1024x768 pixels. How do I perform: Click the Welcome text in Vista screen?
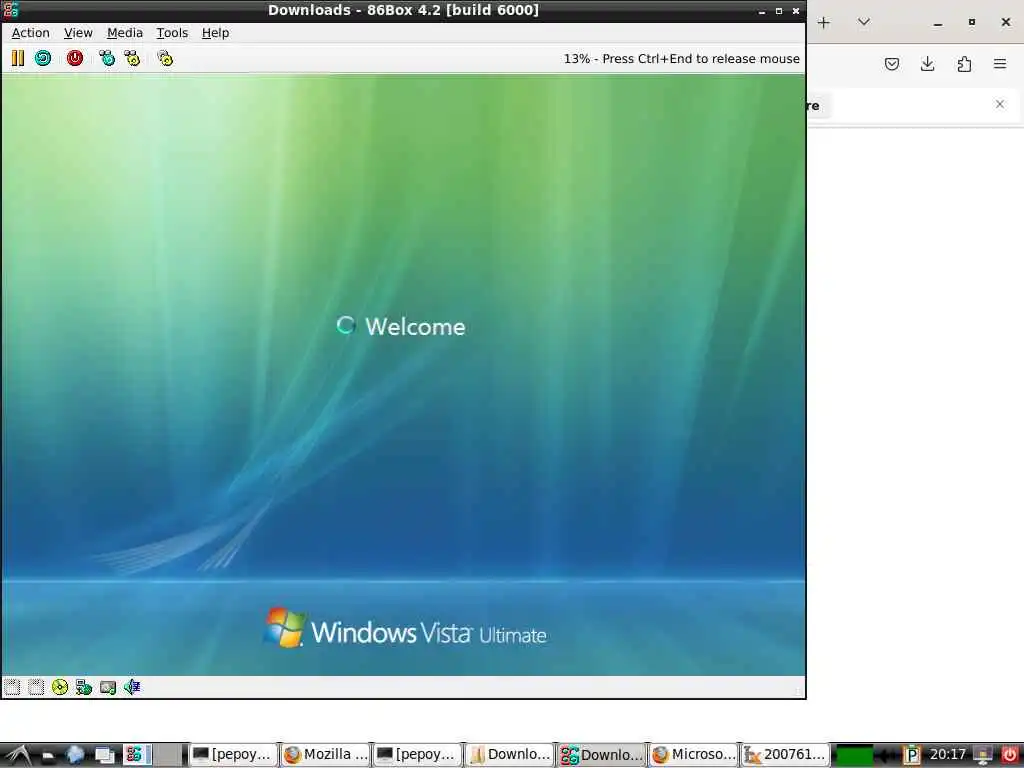[x=415, y=327]
